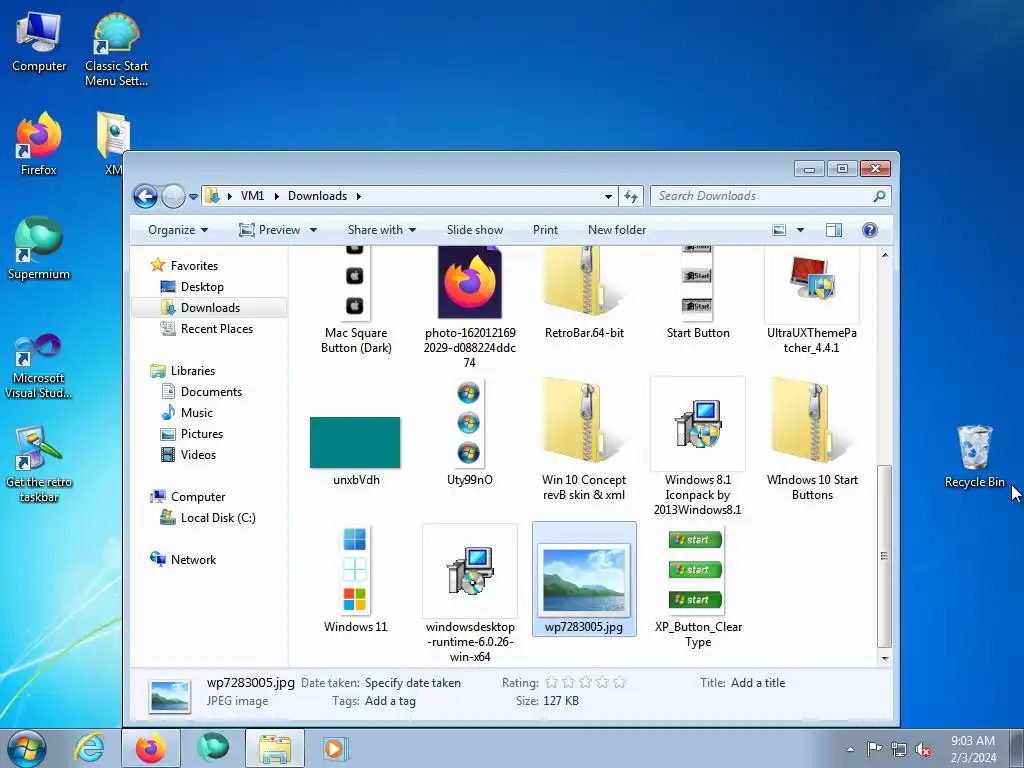Click the refresh button in address bar
This screenshot has height=768, width=1024.
pos(631,196)
